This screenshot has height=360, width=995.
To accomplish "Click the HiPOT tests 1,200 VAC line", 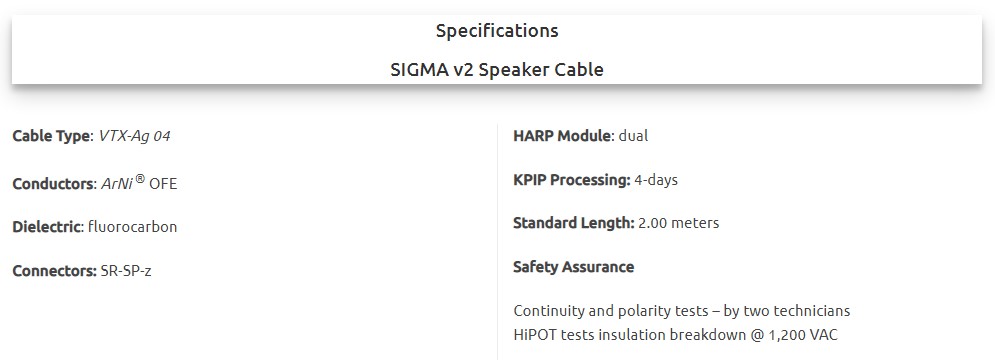I will click(676, 335).
